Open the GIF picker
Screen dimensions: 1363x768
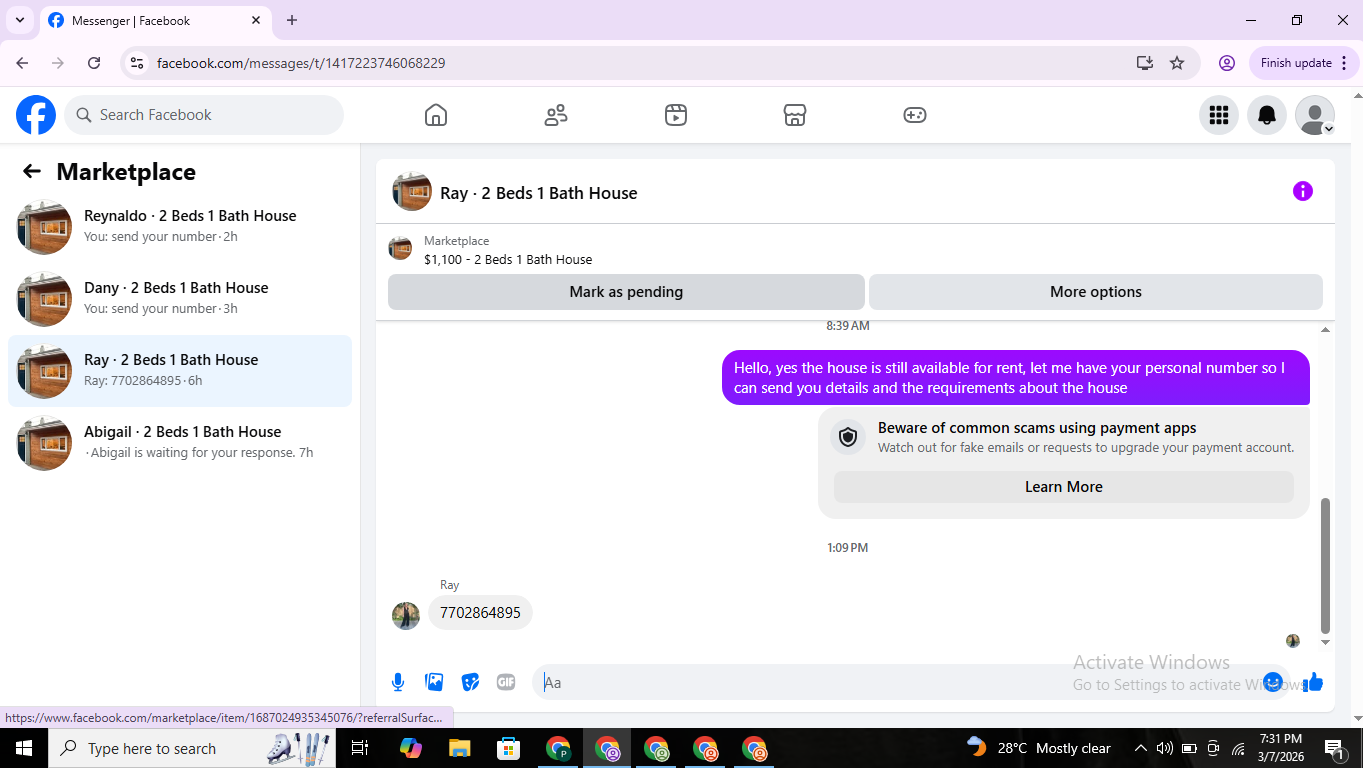point(506,682)
